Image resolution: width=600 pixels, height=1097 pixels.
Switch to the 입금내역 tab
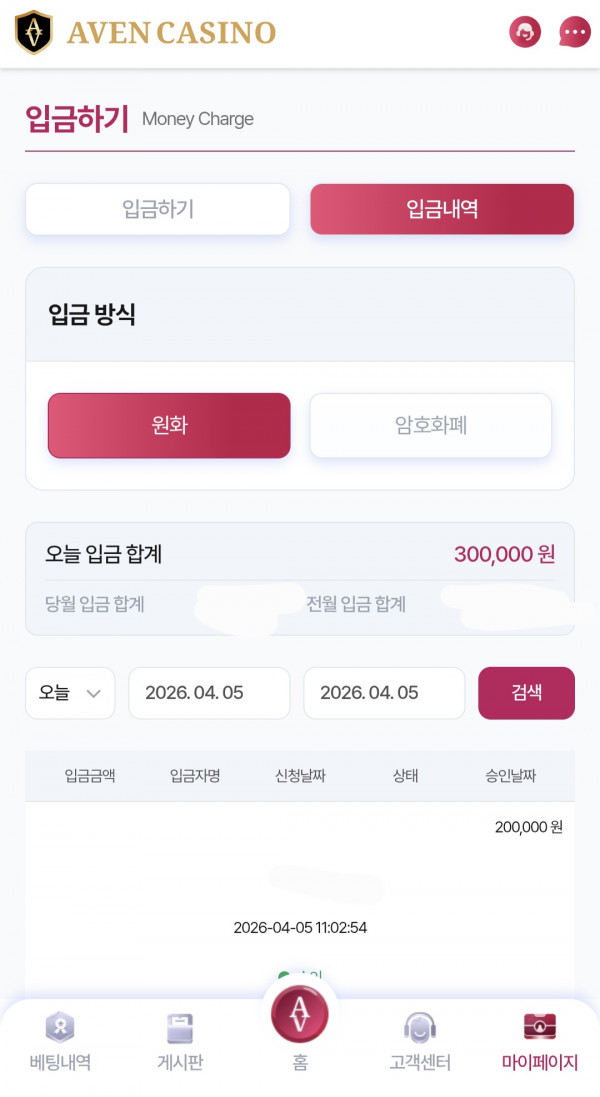442,209
